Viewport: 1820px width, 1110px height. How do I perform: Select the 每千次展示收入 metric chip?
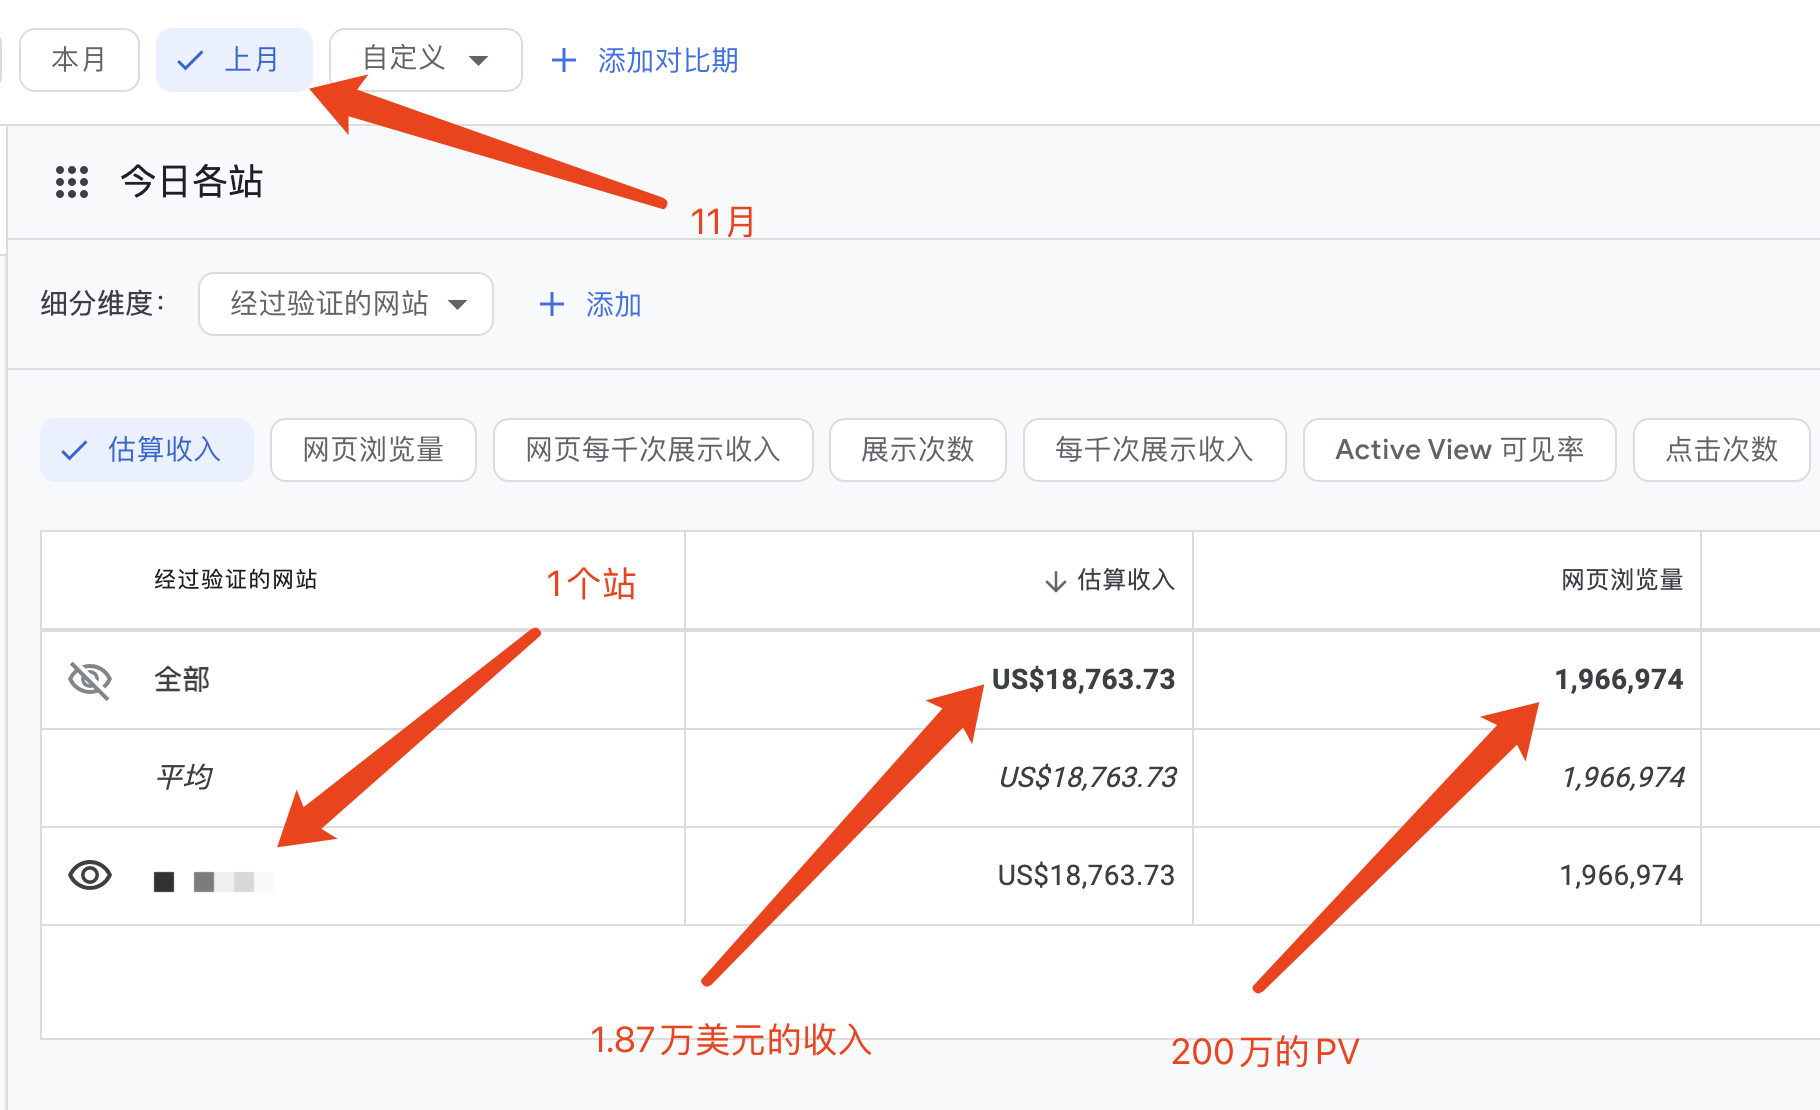1155,450
